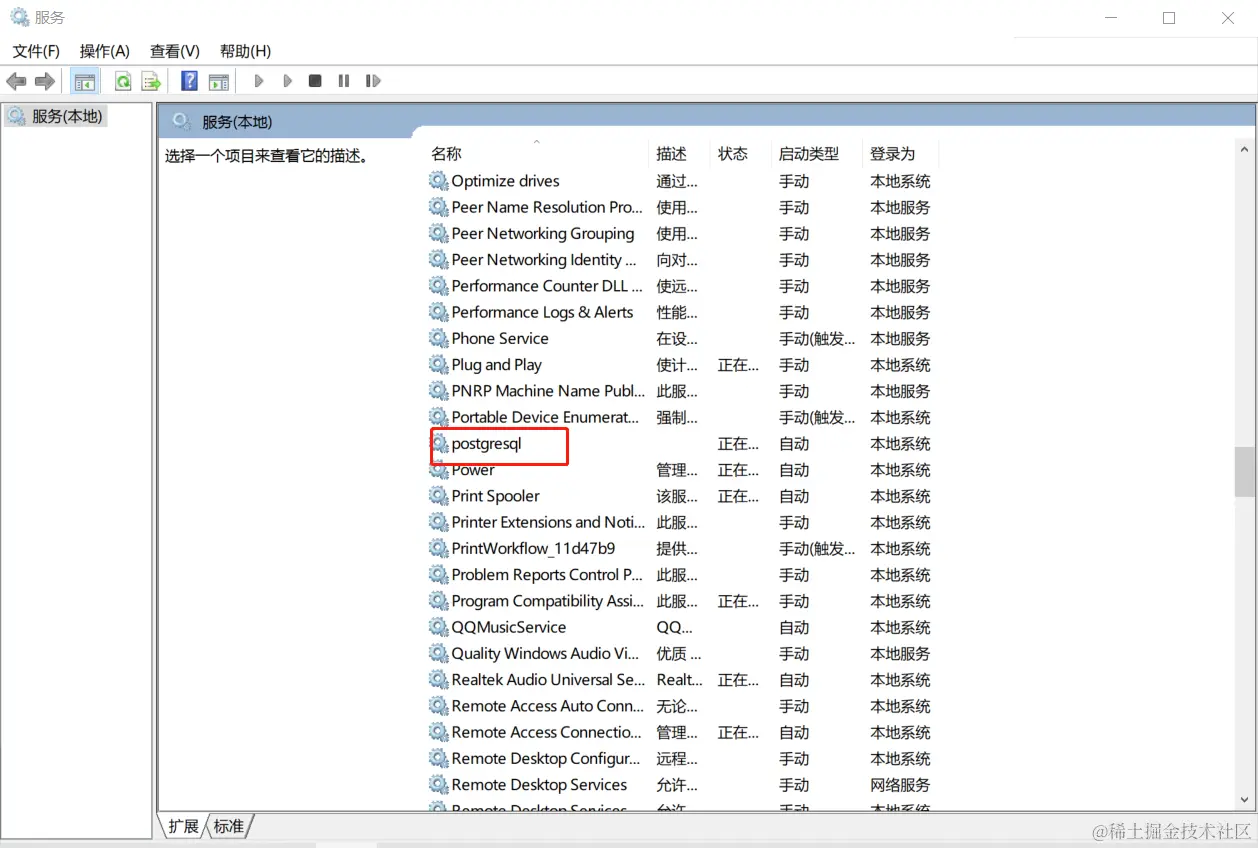Click the Stop Service square icon
Viewport: 1258px width, 848px height.
315,81
